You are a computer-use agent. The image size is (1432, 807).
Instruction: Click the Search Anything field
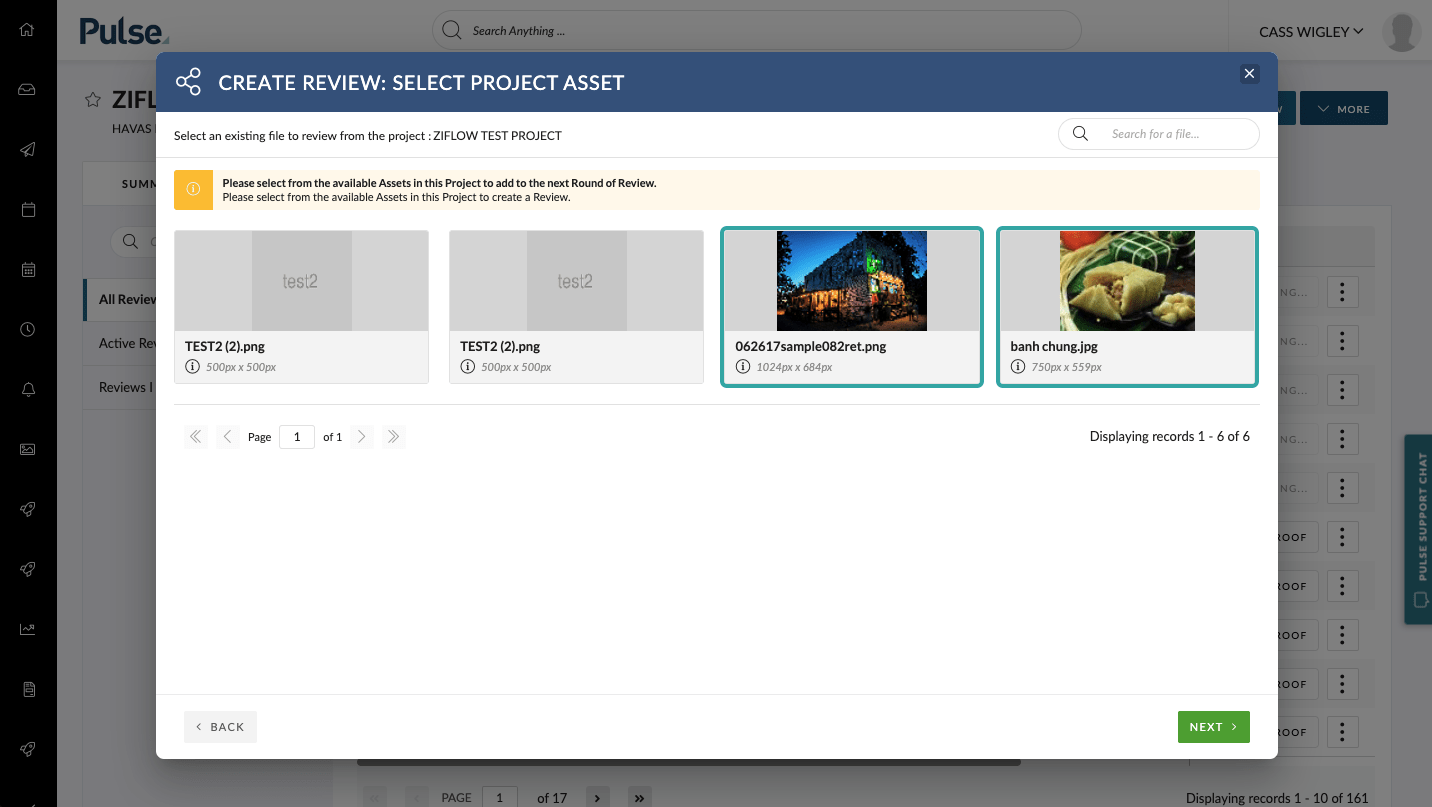(757, 30)
